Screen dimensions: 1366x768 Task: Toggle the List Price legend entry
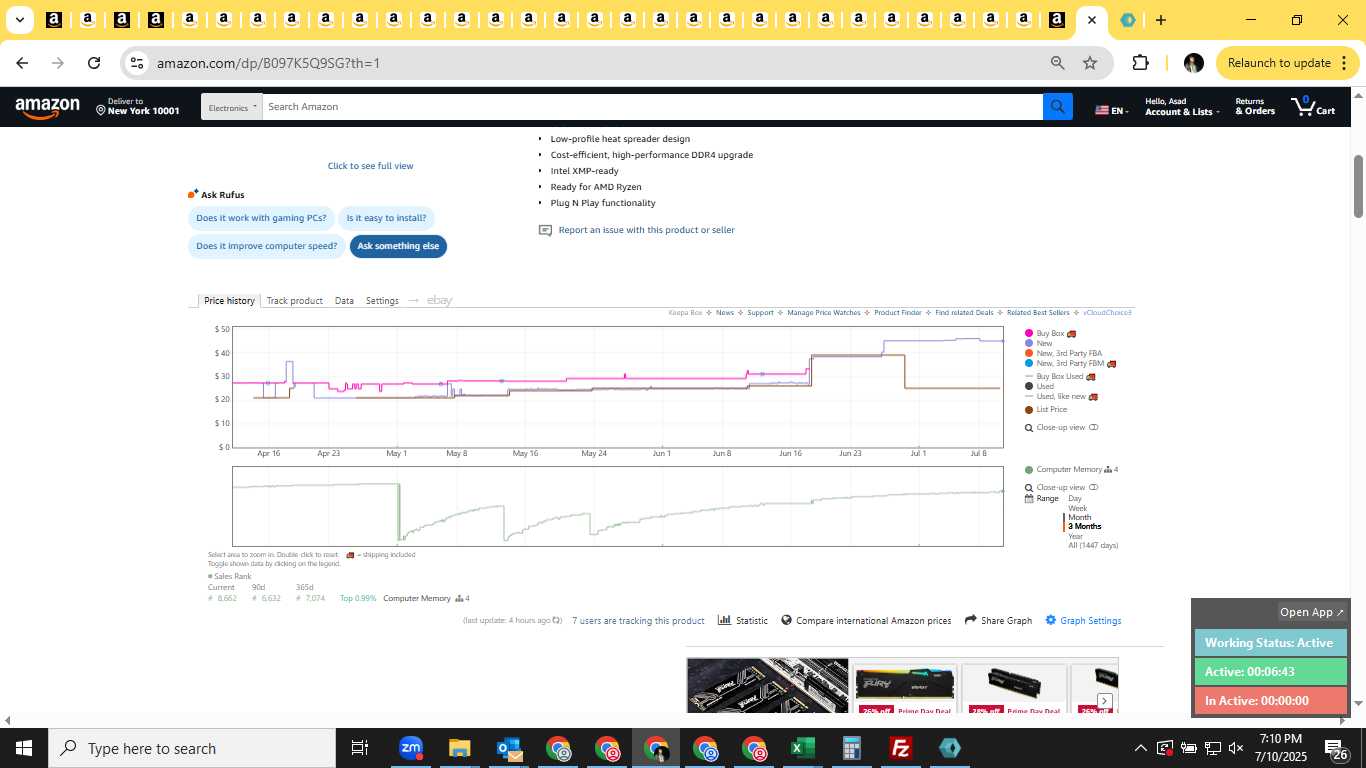click(1046, 409)
